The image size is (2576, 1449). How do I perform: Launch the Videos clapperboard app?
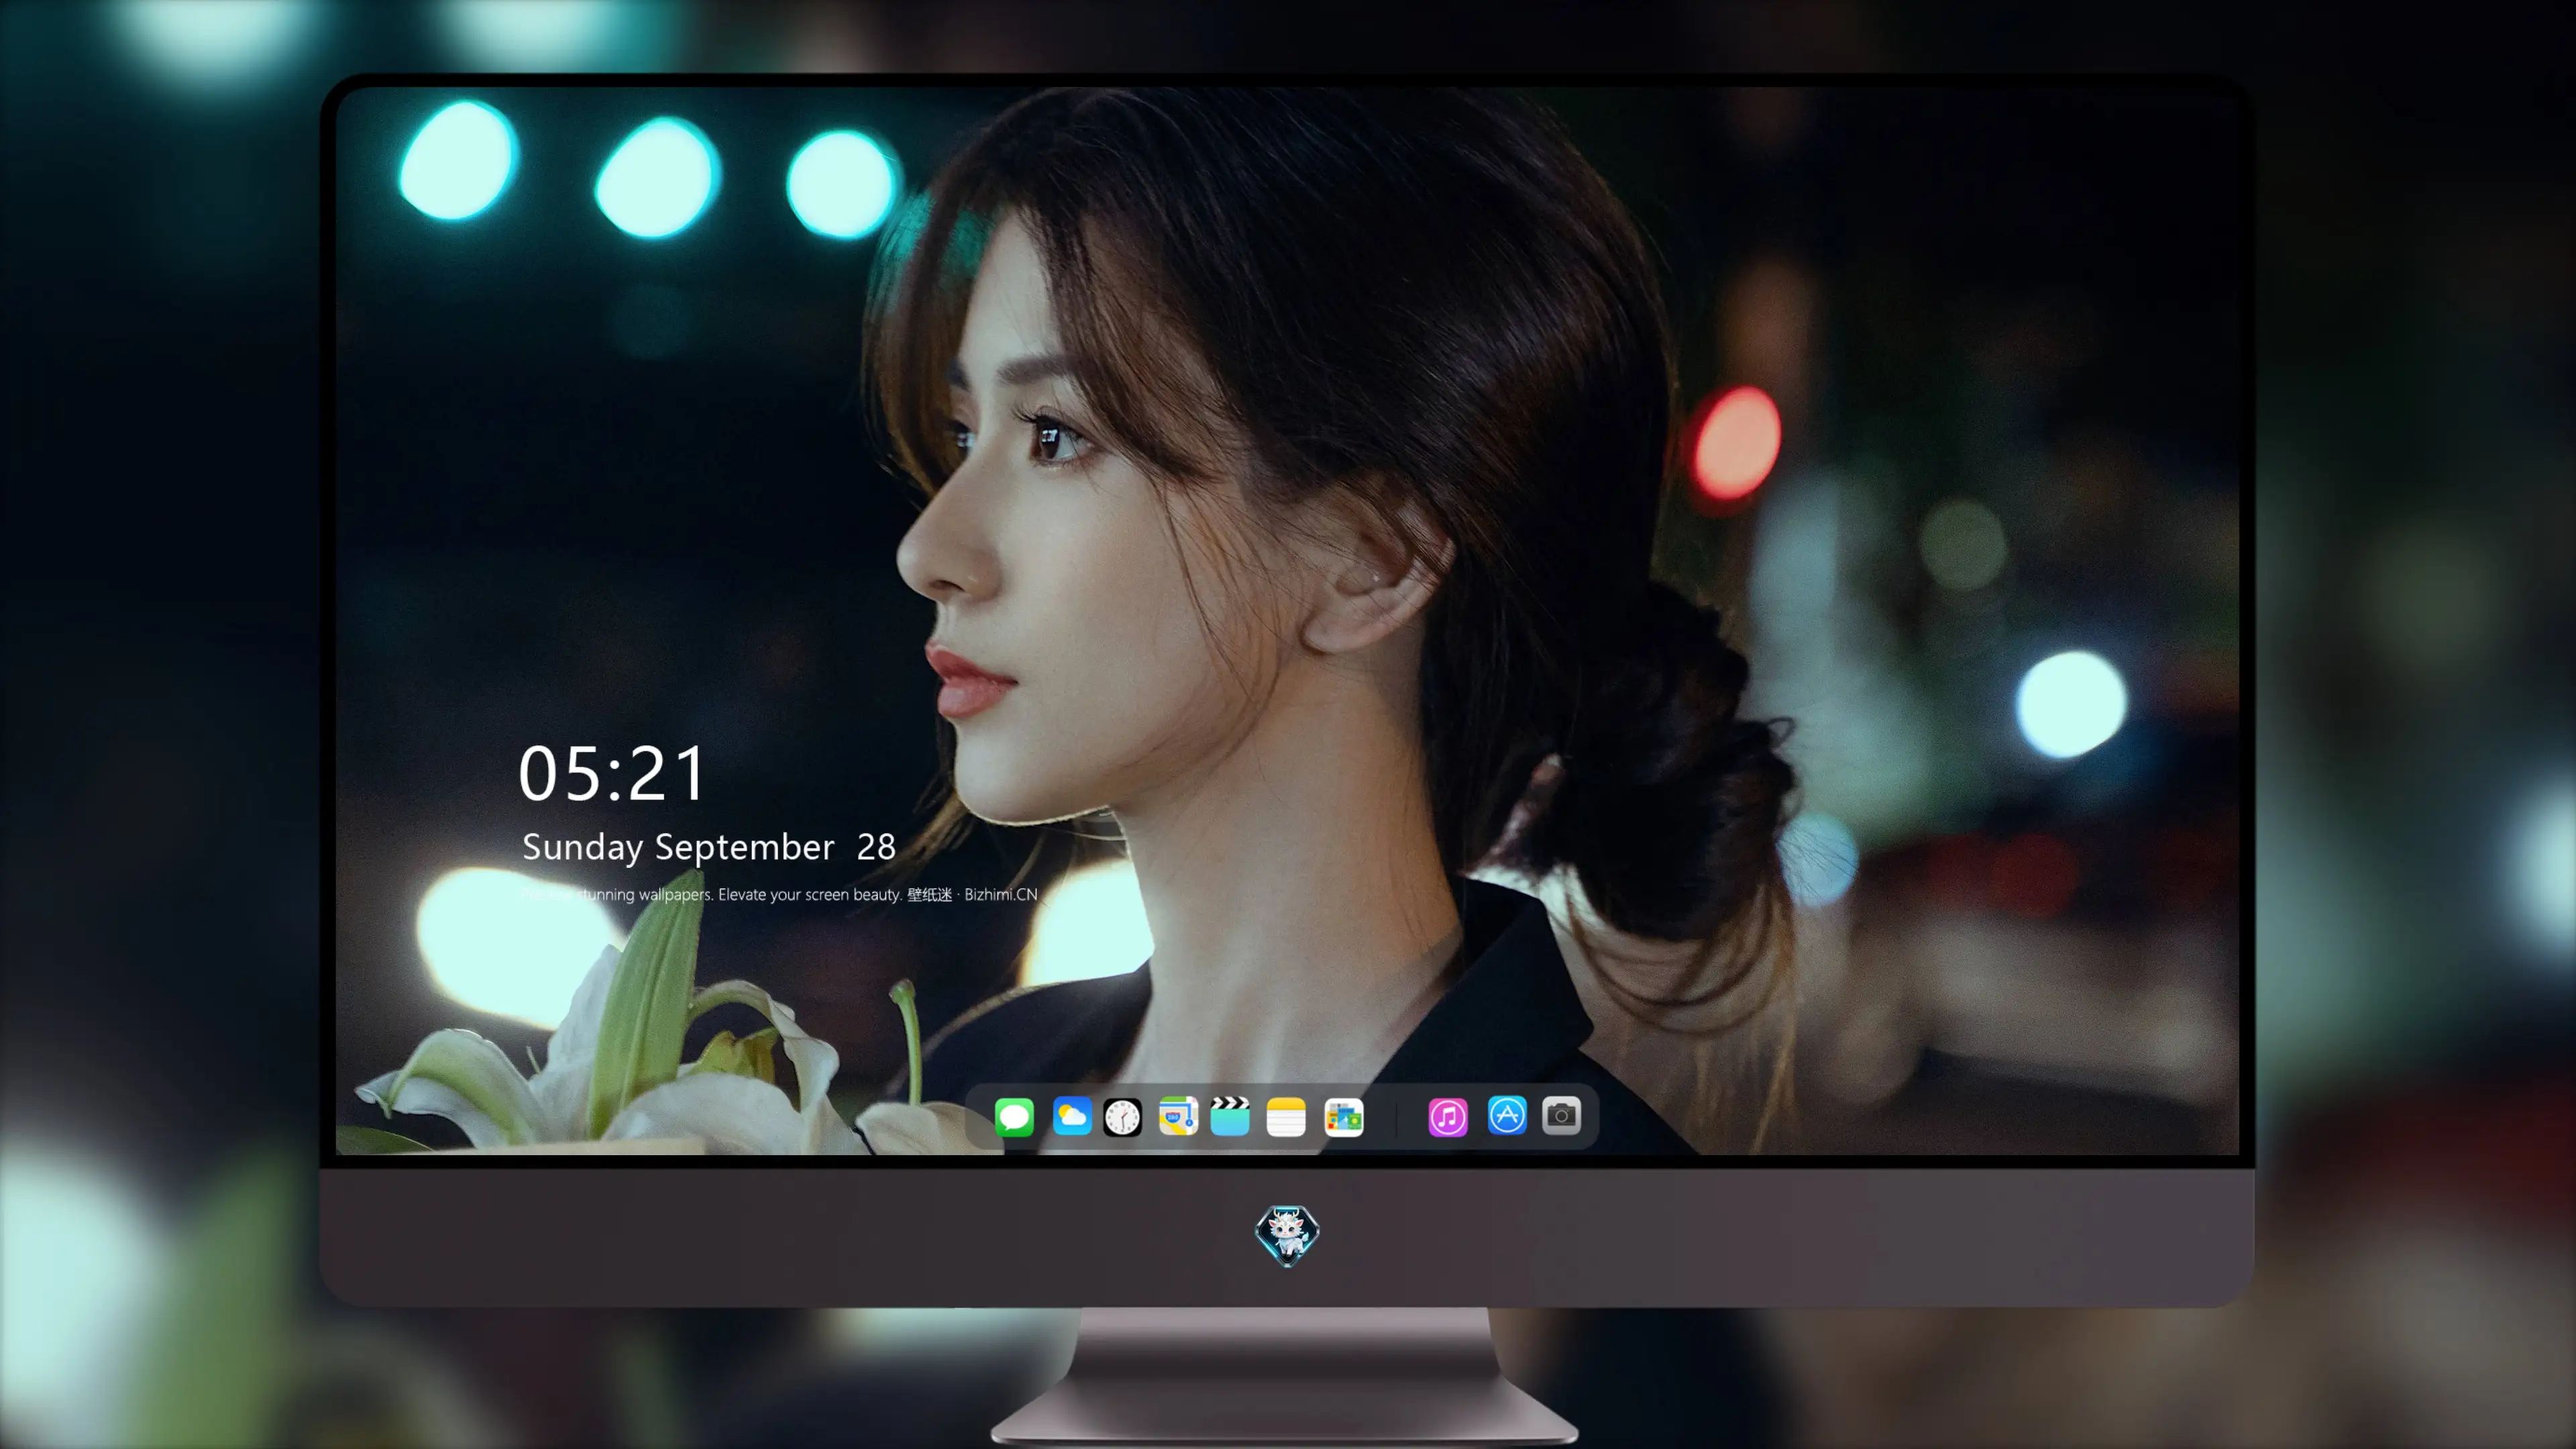point(1230,1116)
